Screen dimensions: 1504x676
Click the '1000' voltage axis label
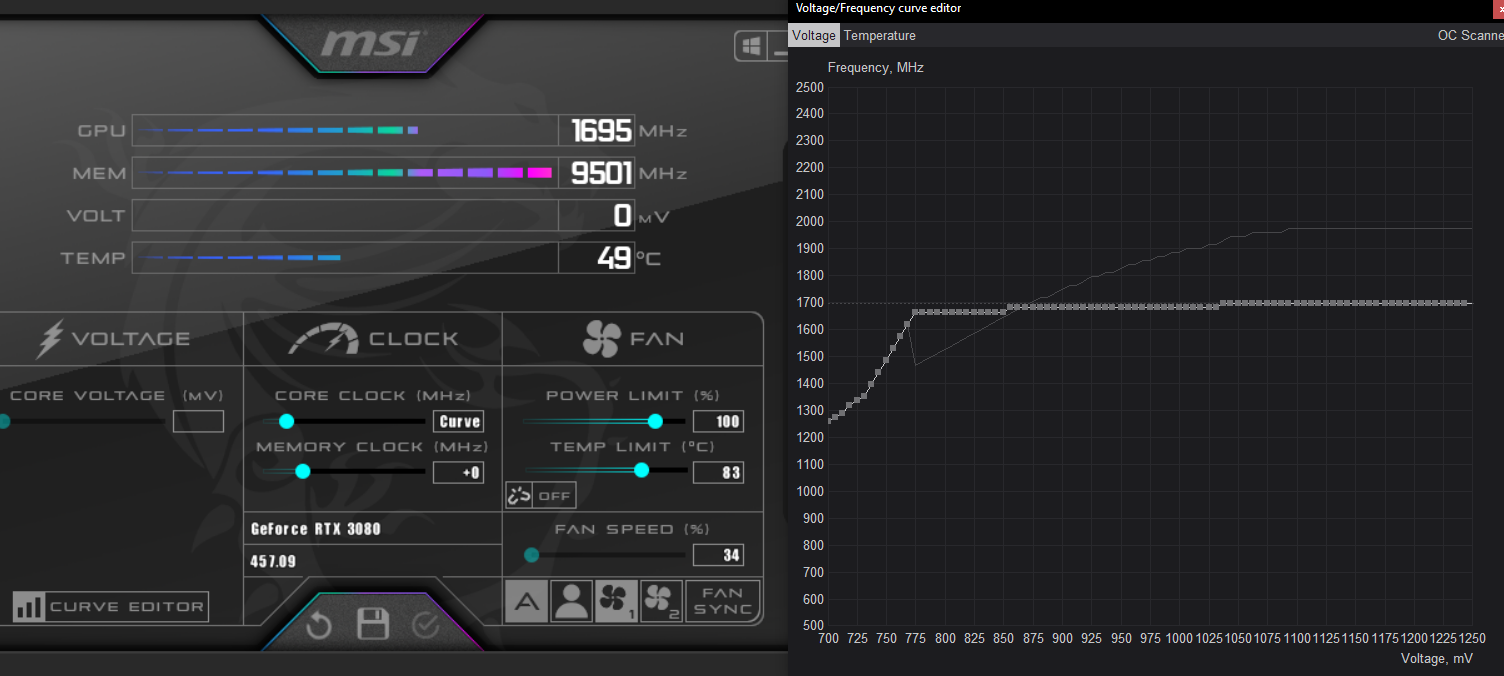[x=1179, y=638]
